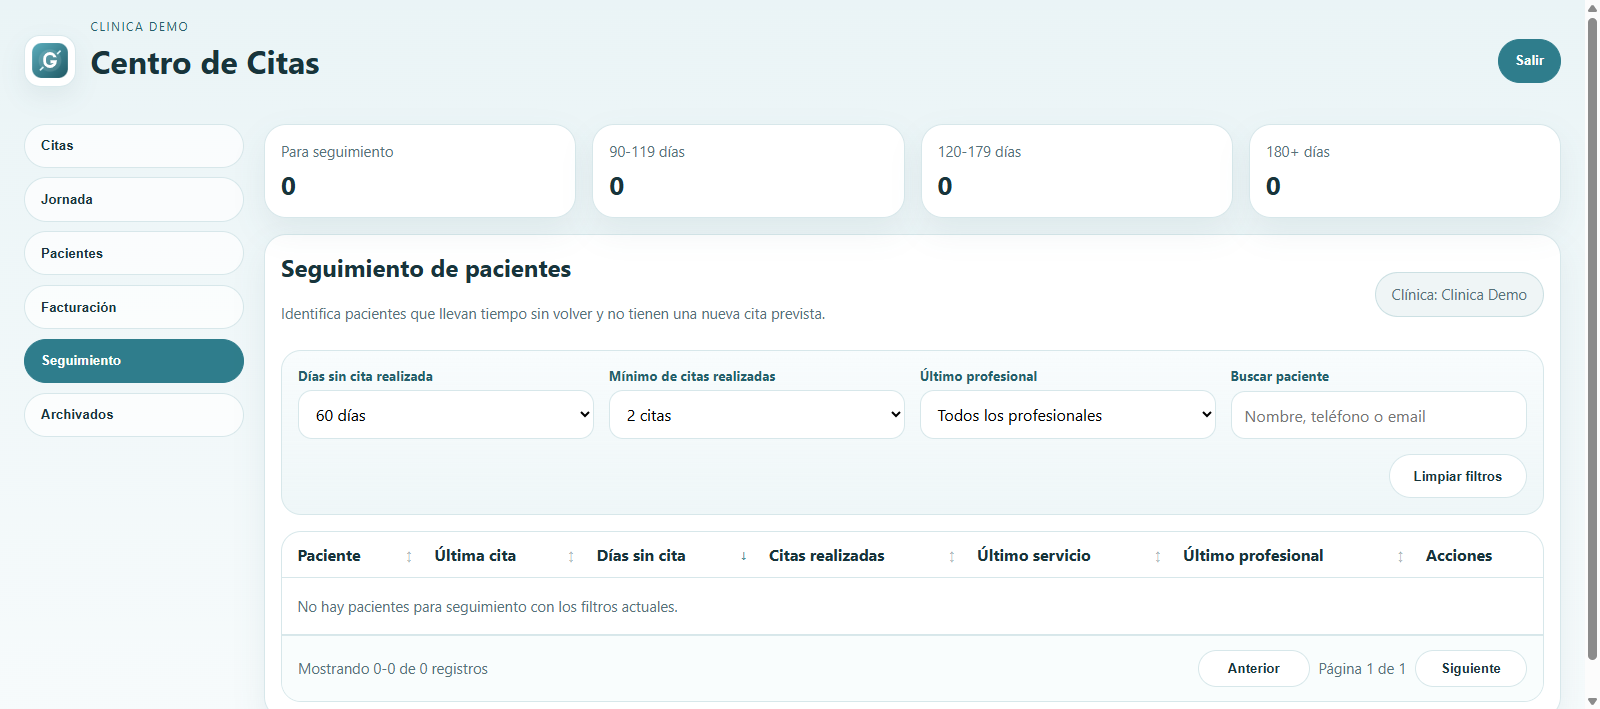The width and height of the screenshot is (1600, 709).
Task: Click the Para seguimiento summary card
Action: click(x=420, y=171)
